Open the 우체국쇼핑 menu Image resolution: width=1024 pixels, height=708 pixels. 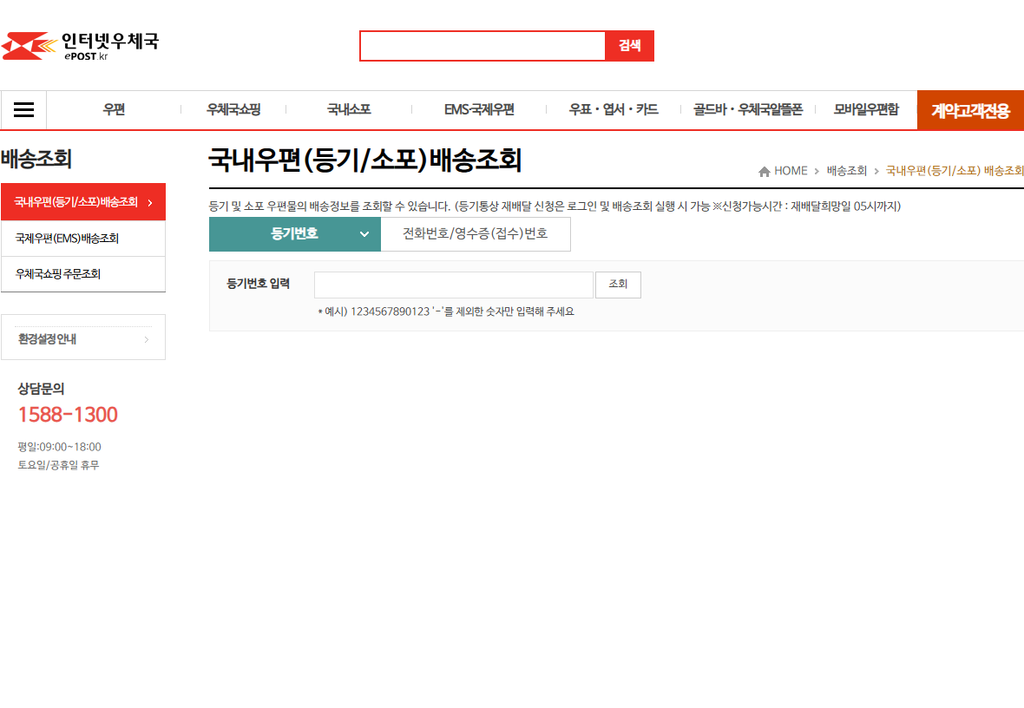pos(233,110)
